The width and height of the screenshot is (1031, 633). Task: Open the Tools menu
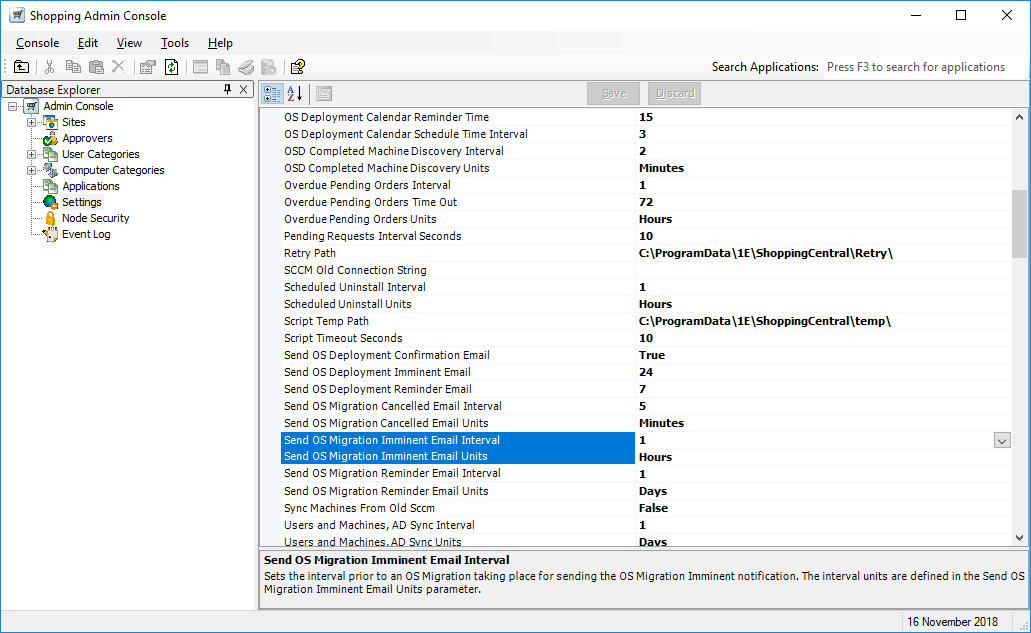tap(175, 43)
